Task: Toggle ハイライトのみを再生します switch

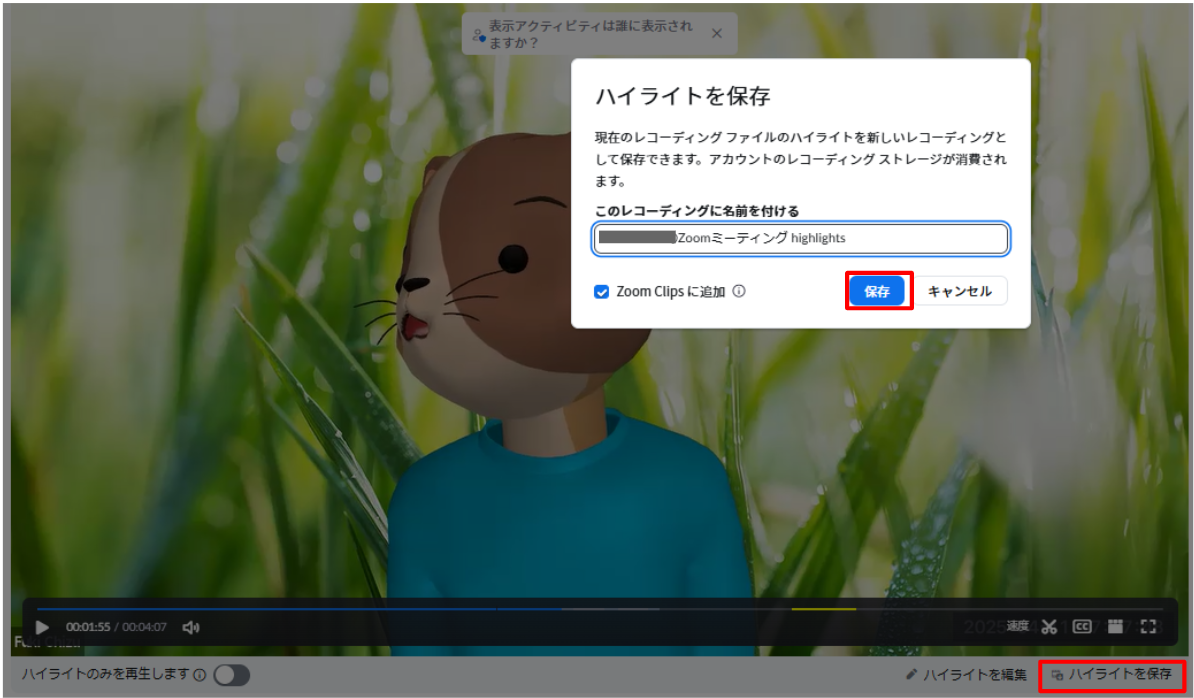Action: pyautogui.click(x=231, y=675)
